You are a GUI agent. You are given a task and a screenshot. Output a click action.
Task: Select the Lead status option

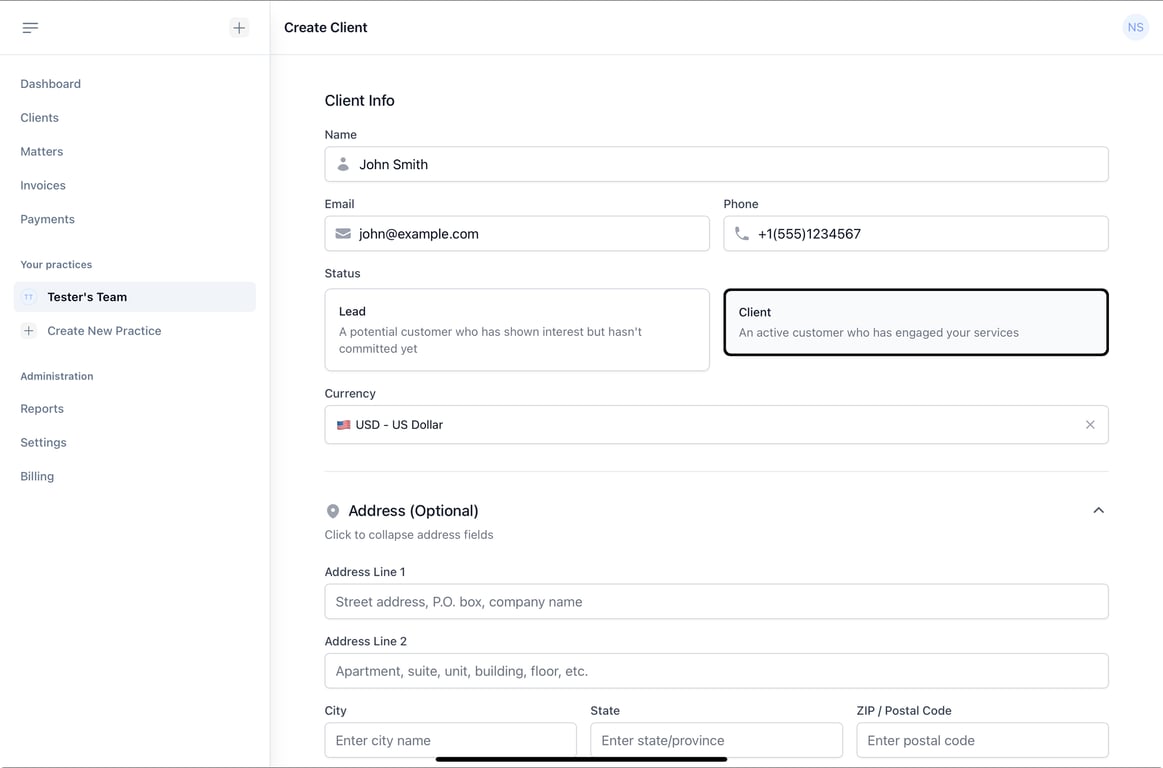517,330
